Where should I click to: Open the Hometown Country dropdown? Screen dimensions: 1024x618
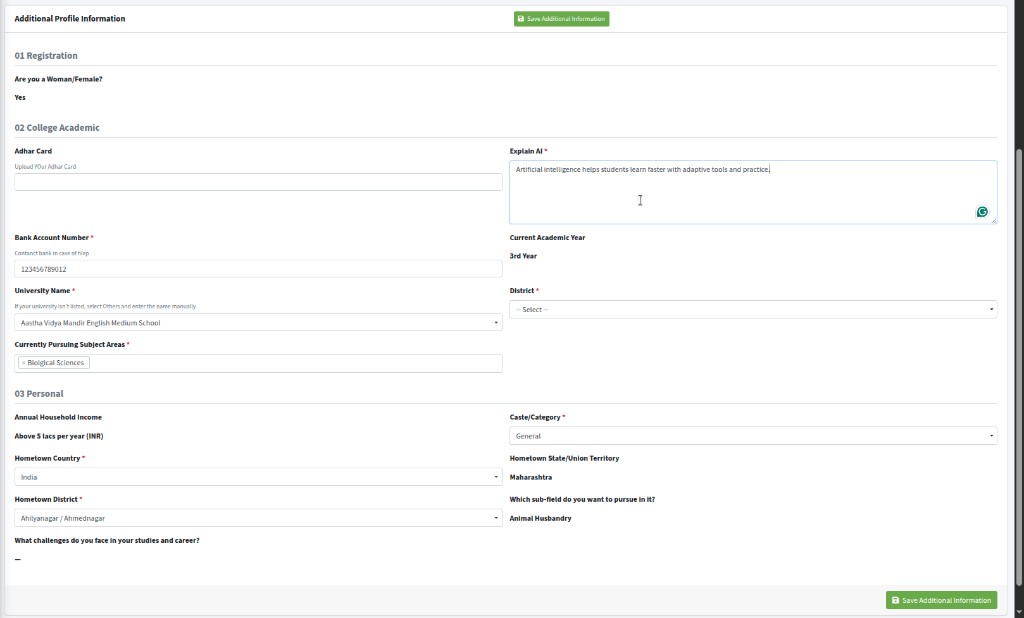tap(258, 477)
